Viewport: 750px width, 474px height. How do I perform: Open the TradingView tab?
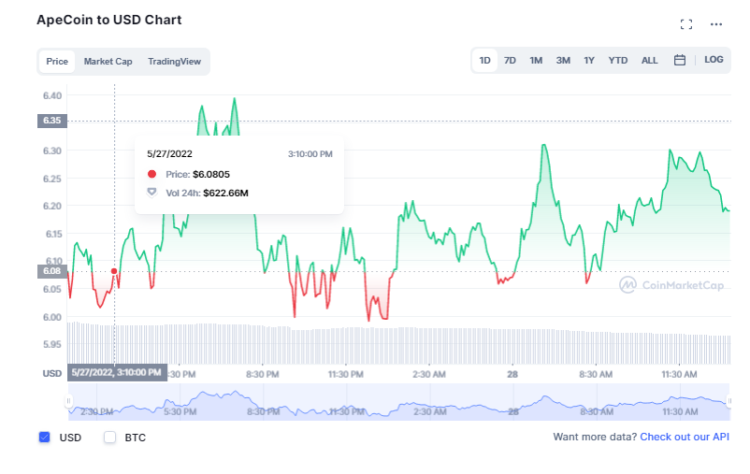click(x=174, y=61)
